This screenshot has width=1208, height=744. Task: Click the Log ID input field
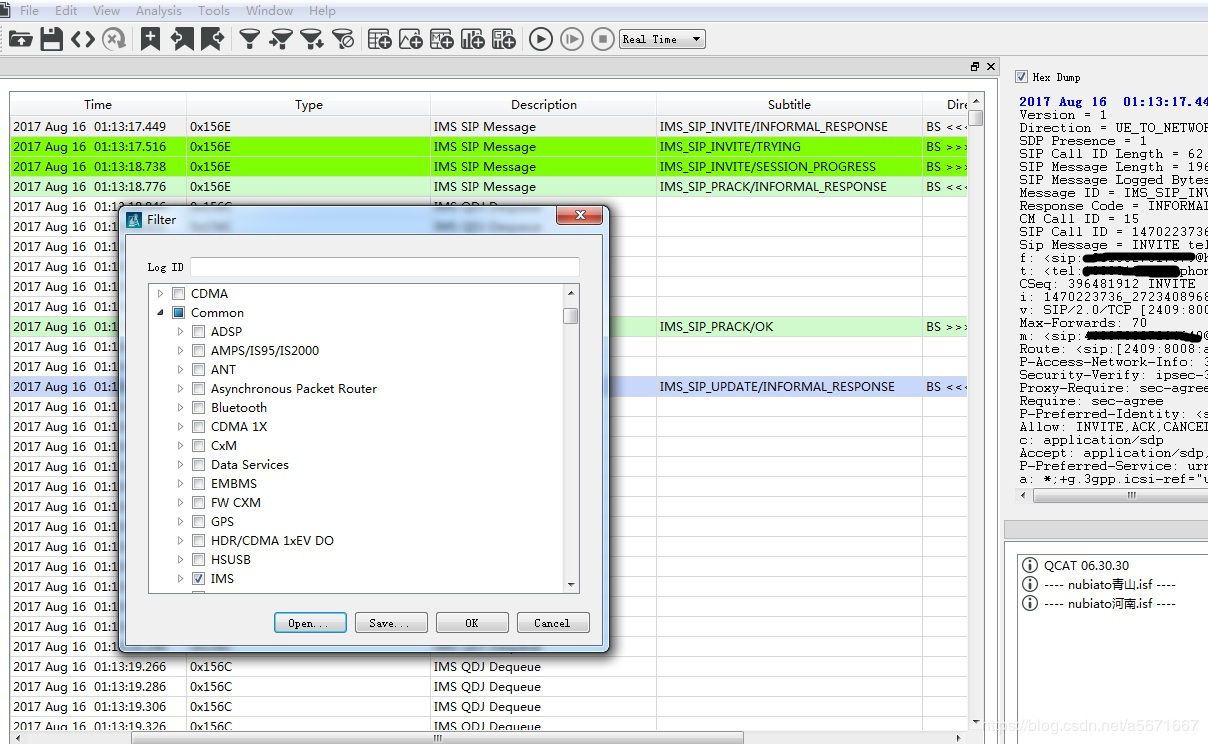(x=385, y=267)
